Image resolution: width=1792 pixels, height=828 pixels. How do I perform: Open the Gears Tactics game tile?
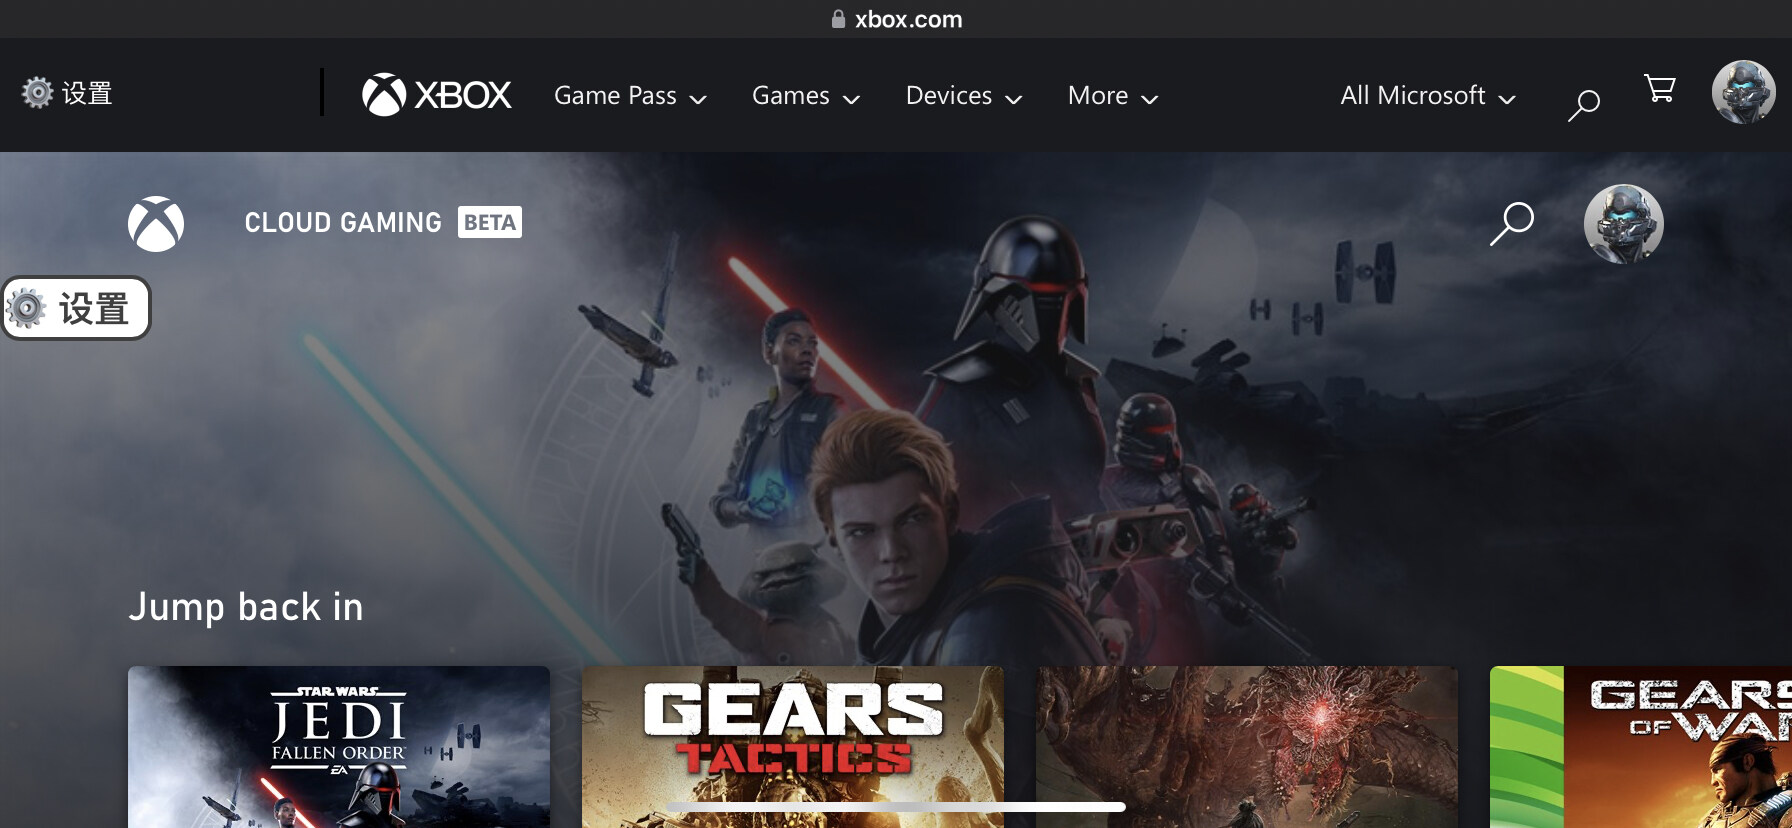pos(793,747)
